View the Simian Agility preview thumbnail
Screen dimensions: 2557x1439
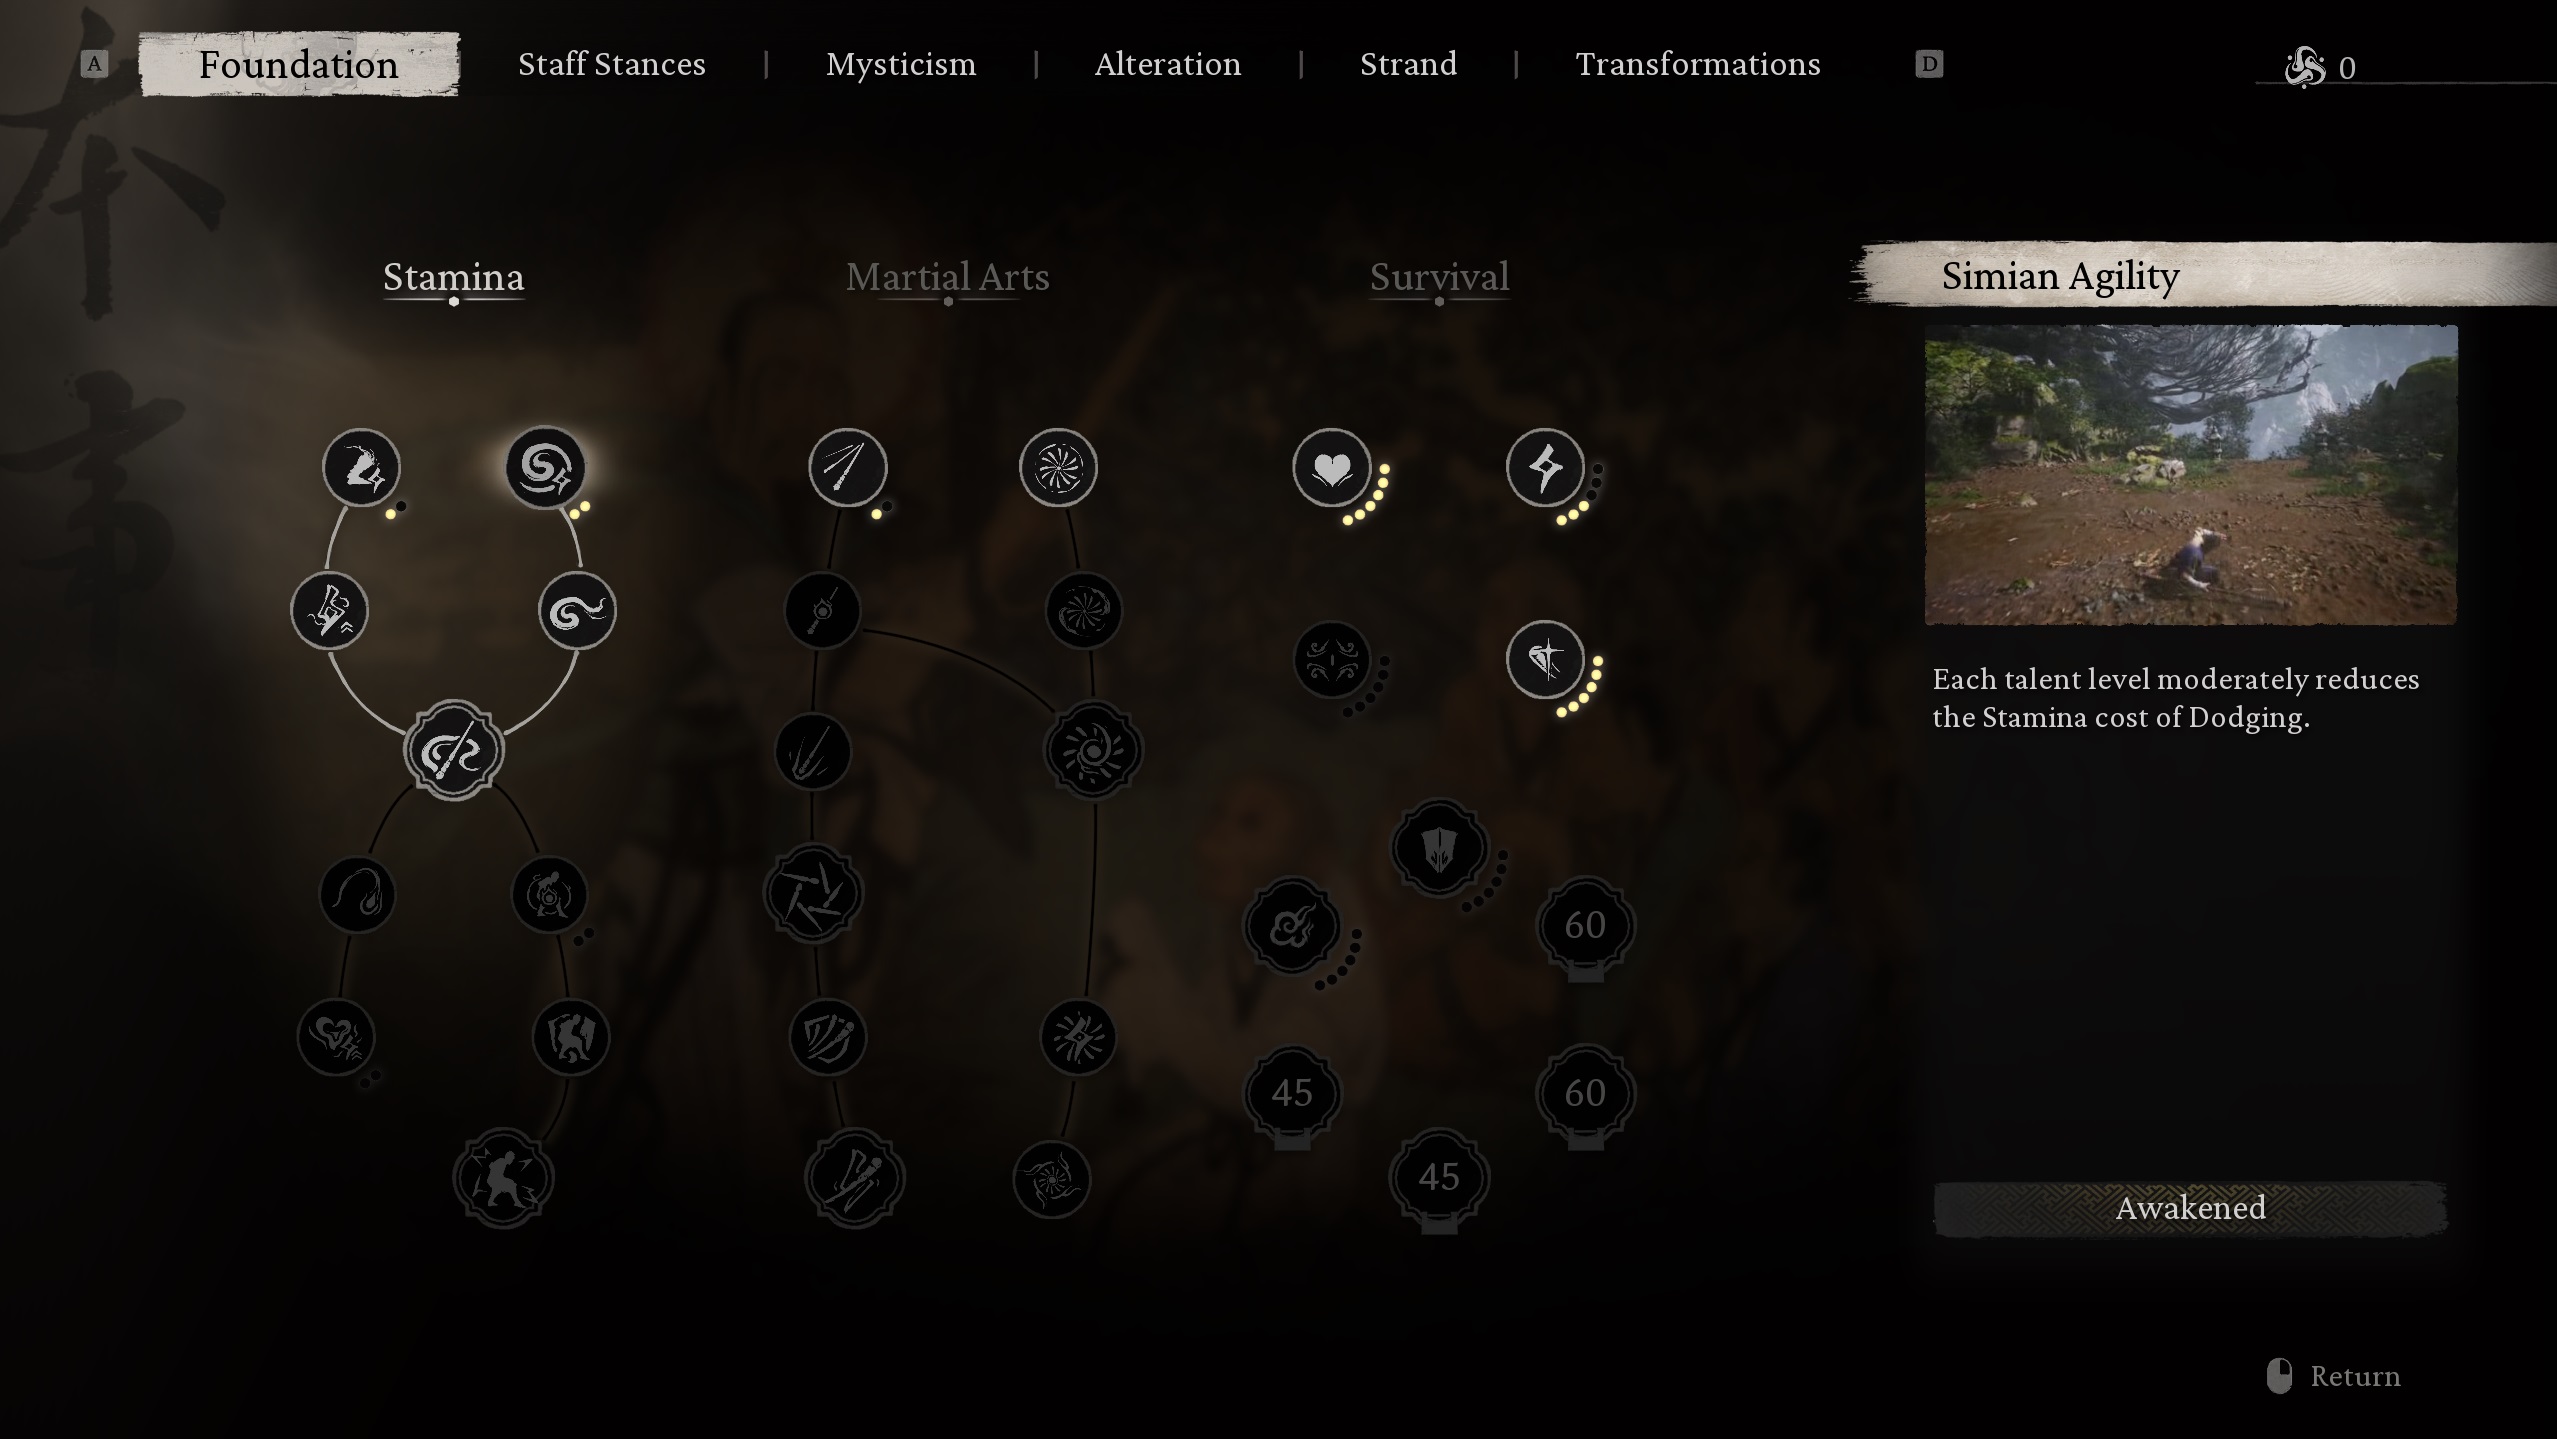click(2190, 473)
